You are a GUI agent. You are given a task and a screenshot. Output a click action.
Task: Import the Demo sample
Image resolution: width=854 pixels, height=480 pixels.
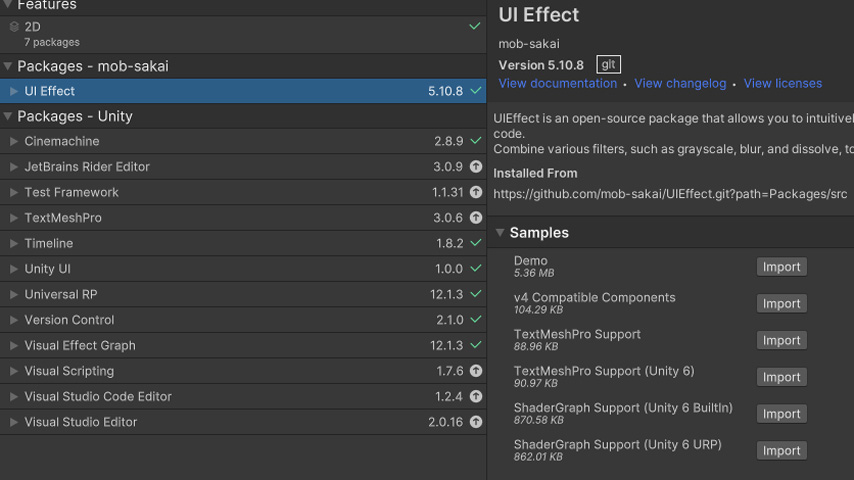coord(782,267)
